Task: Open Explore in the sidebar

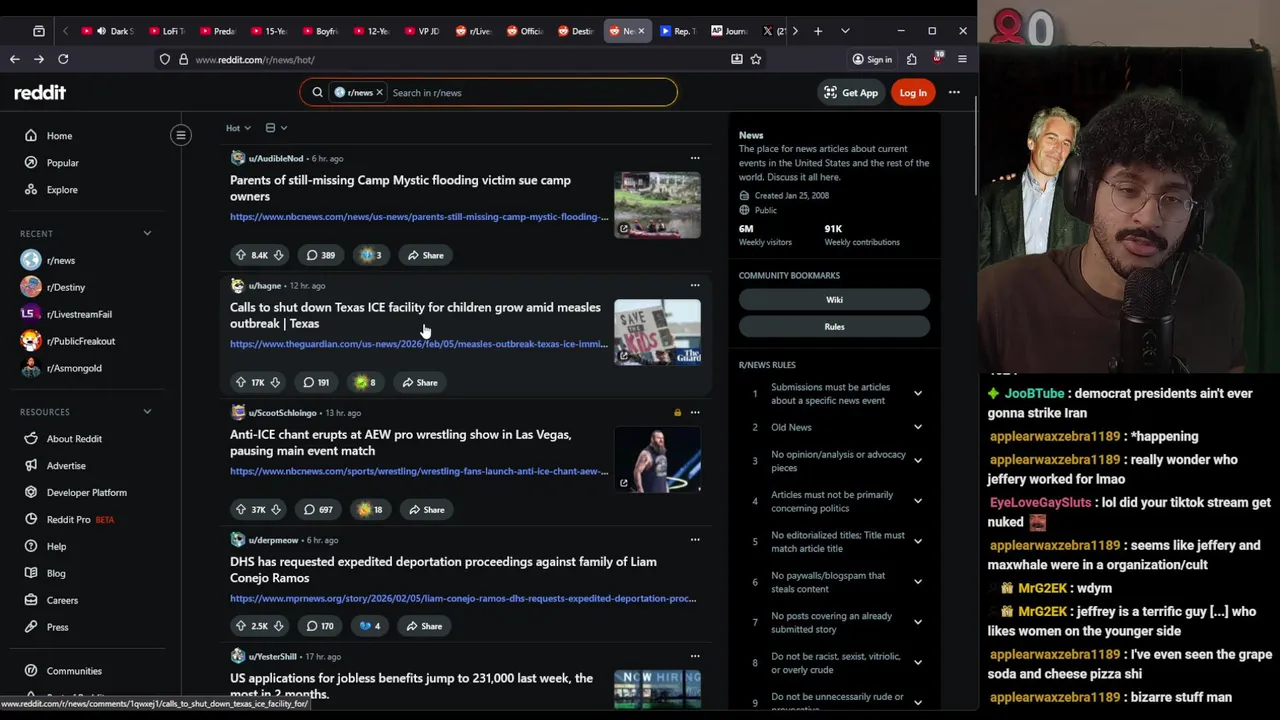Action: (61, 189)
